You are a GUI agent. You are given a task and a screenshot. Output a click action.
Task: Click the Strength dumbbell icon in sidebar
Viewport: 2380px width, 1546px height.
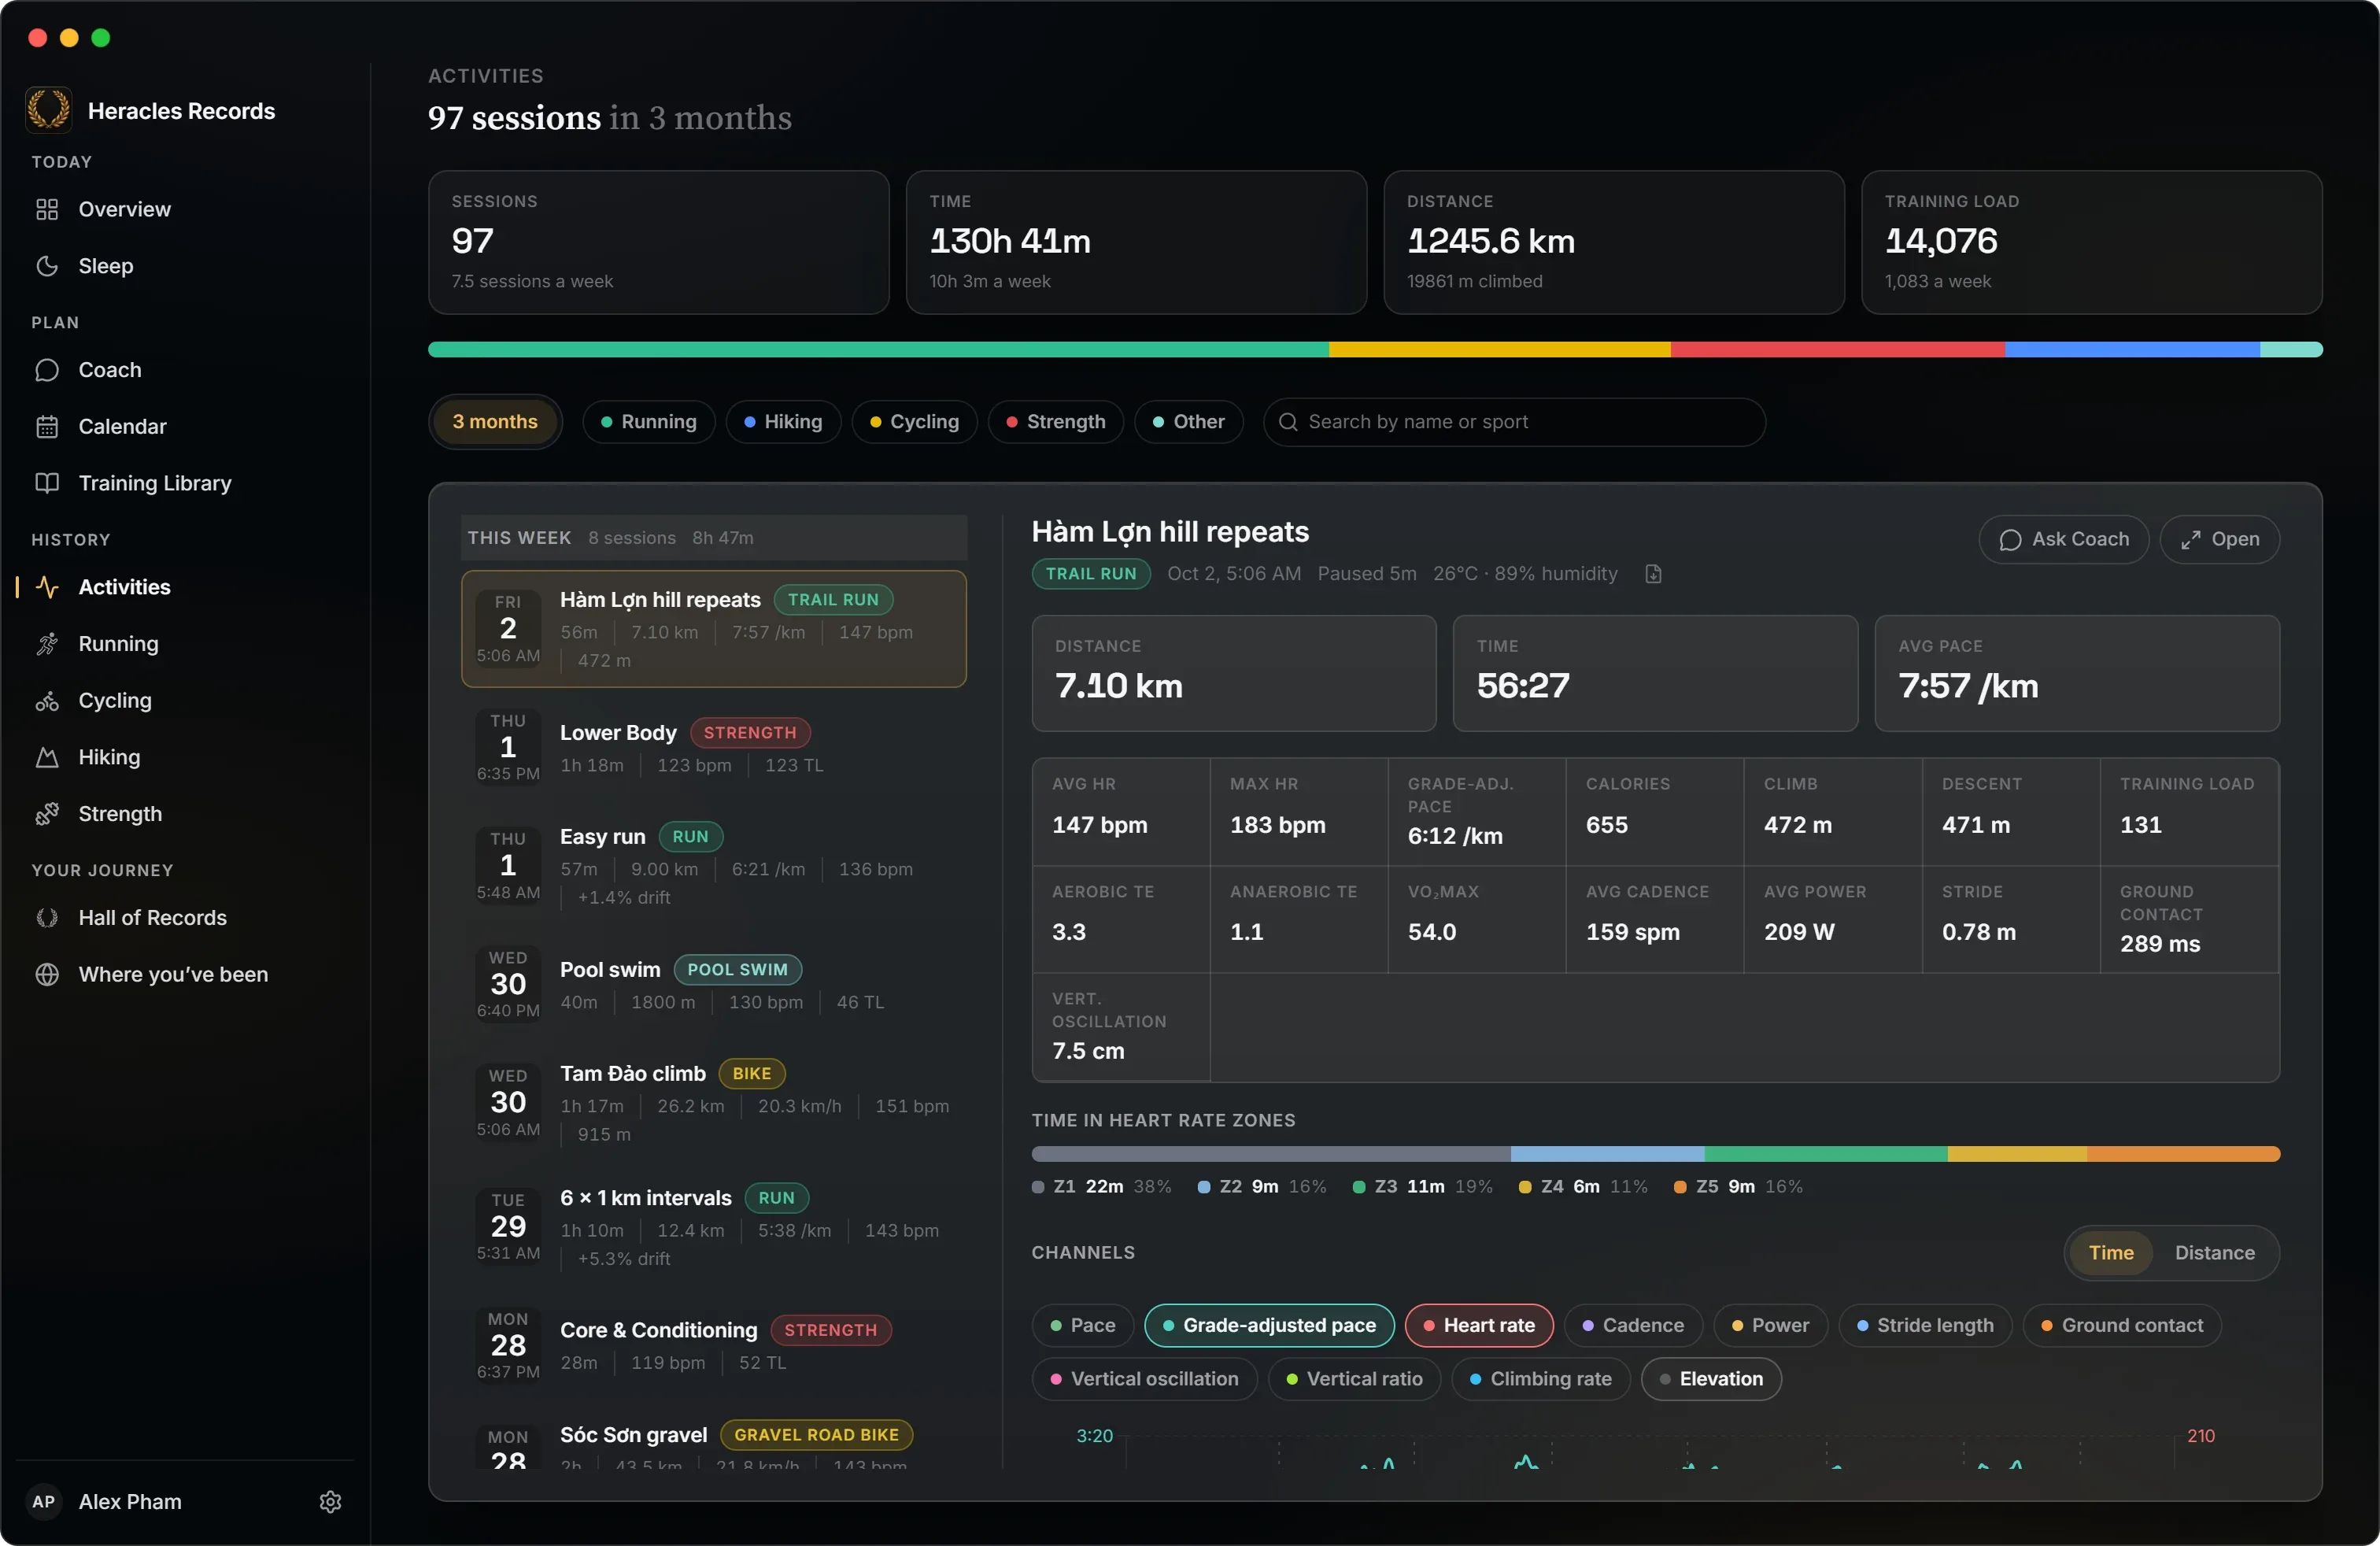(47, 814)
